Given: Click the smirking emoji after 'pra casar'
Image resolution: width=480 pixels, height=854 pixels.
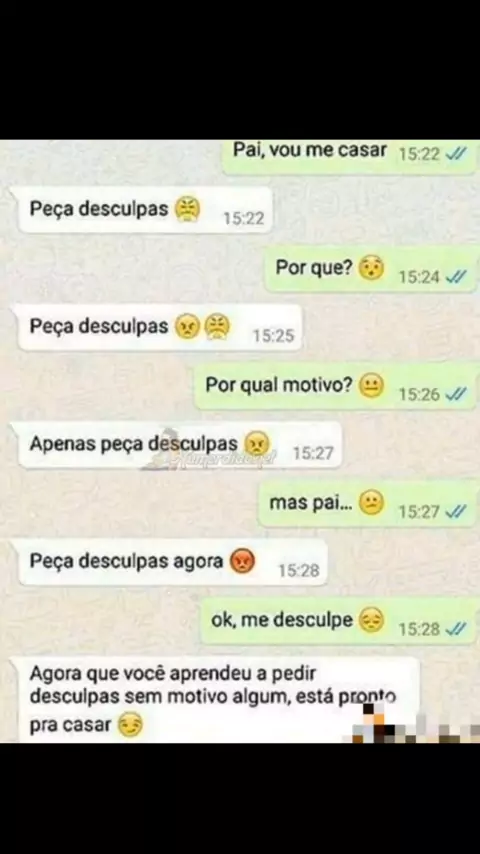Looking at the screenshot, I should pyautogui.click(x=130, y=725).
